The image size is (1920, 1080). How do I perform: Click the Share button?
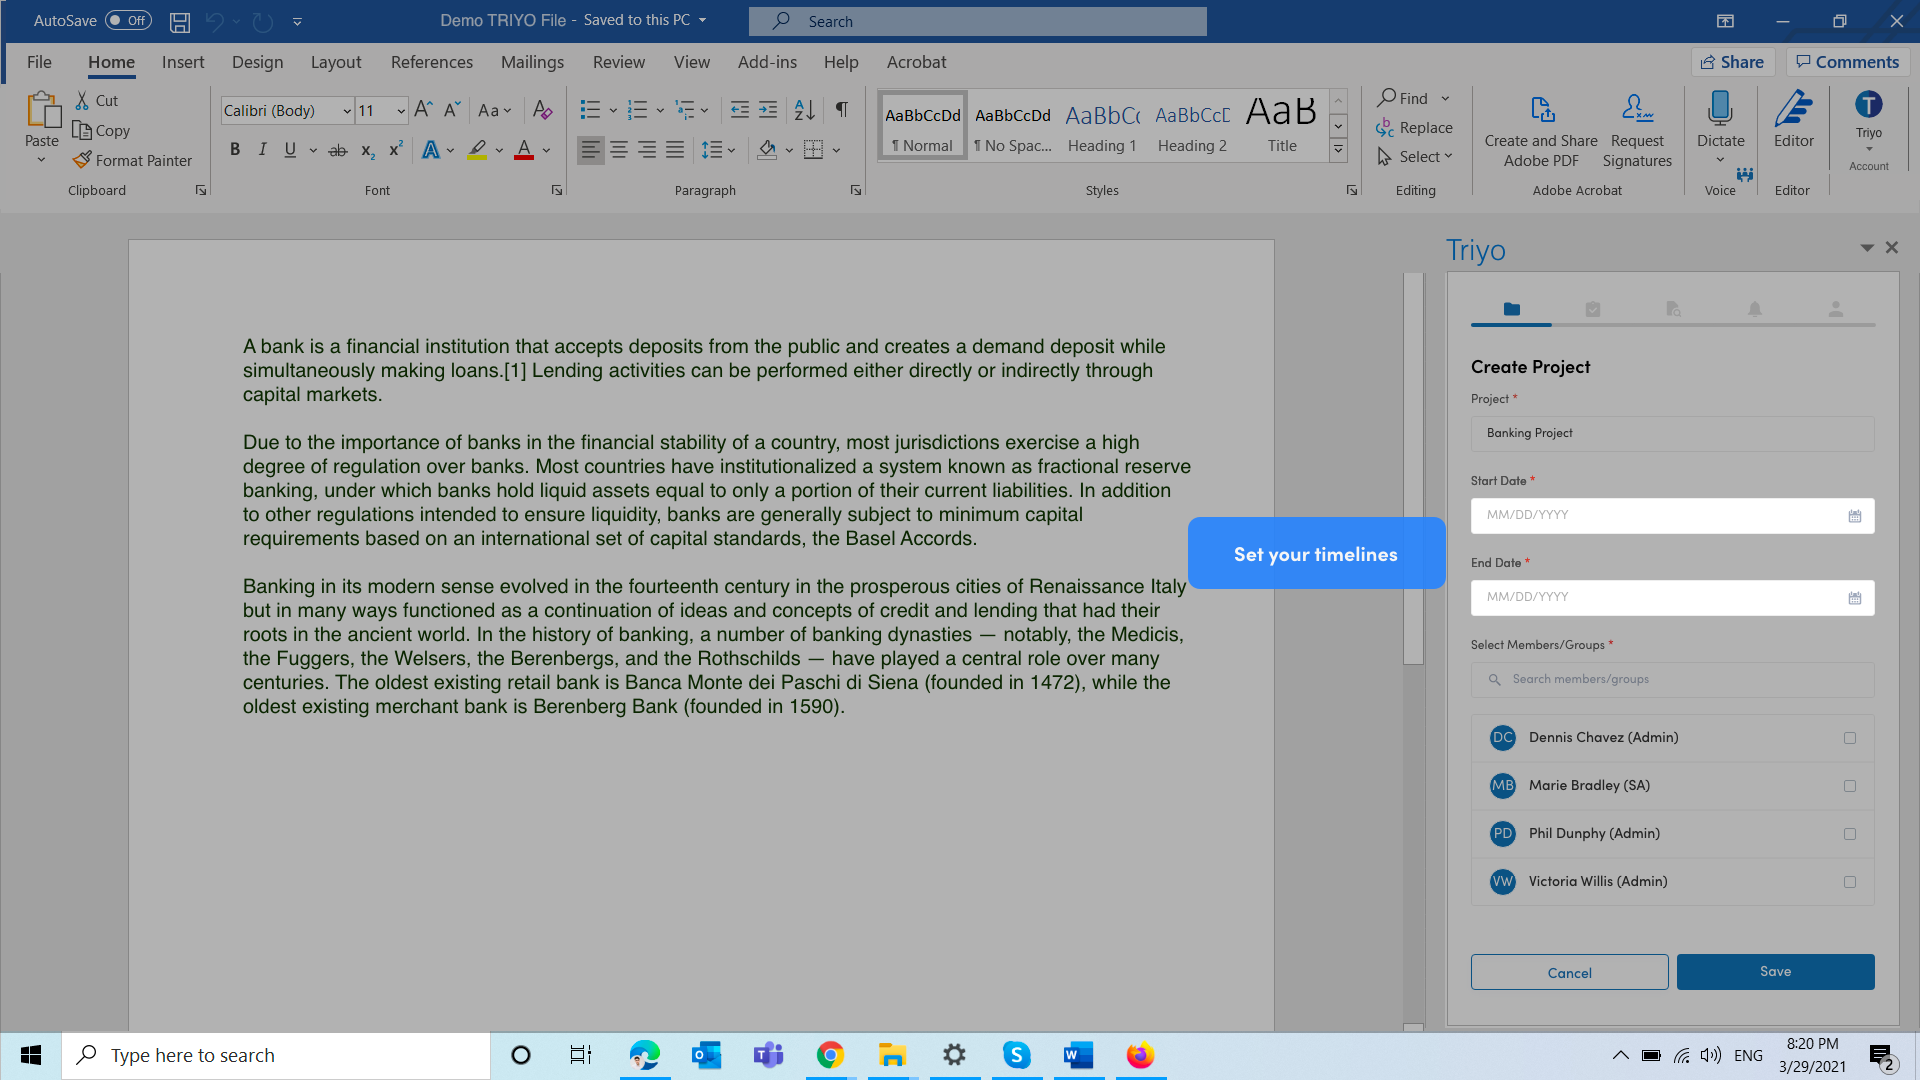tap(1733, 62)
